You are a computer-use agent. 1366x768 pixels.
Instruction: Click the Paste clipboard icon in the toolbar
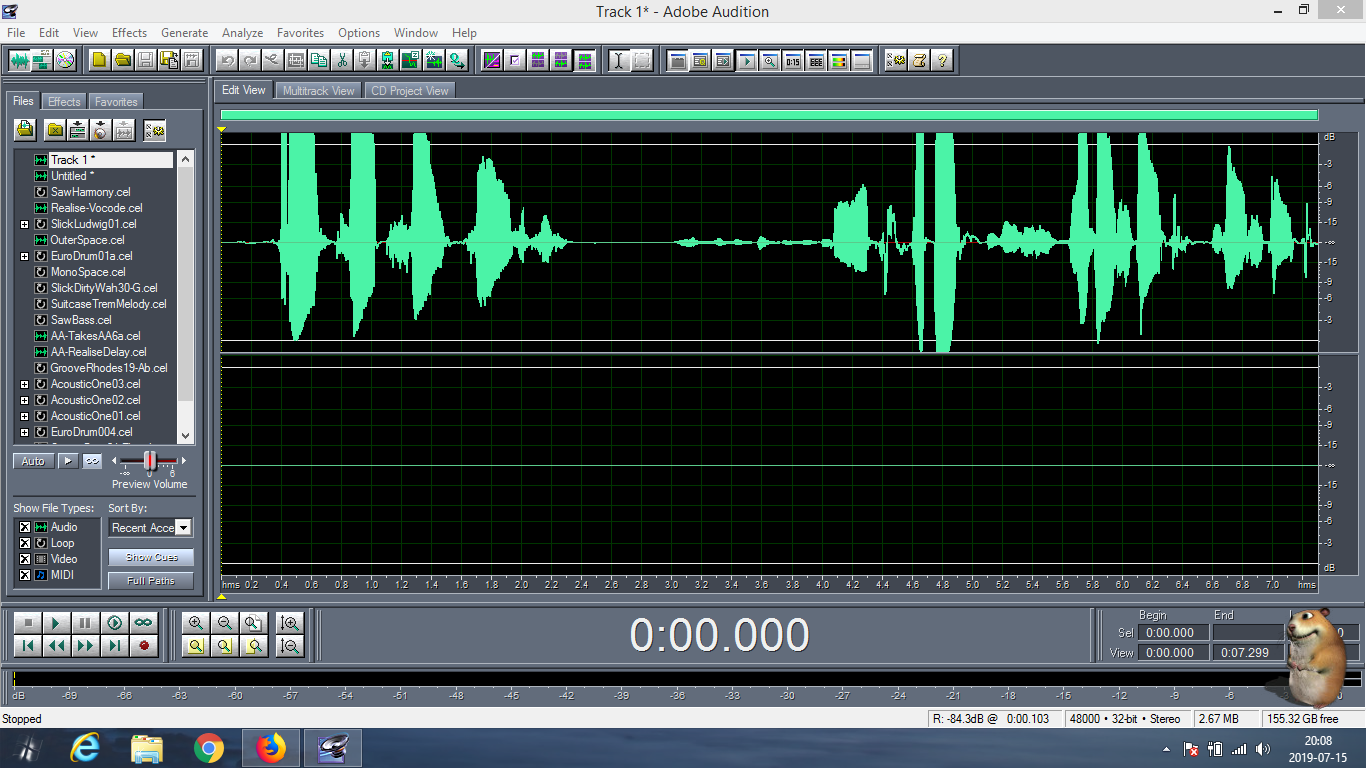[365, 60]
